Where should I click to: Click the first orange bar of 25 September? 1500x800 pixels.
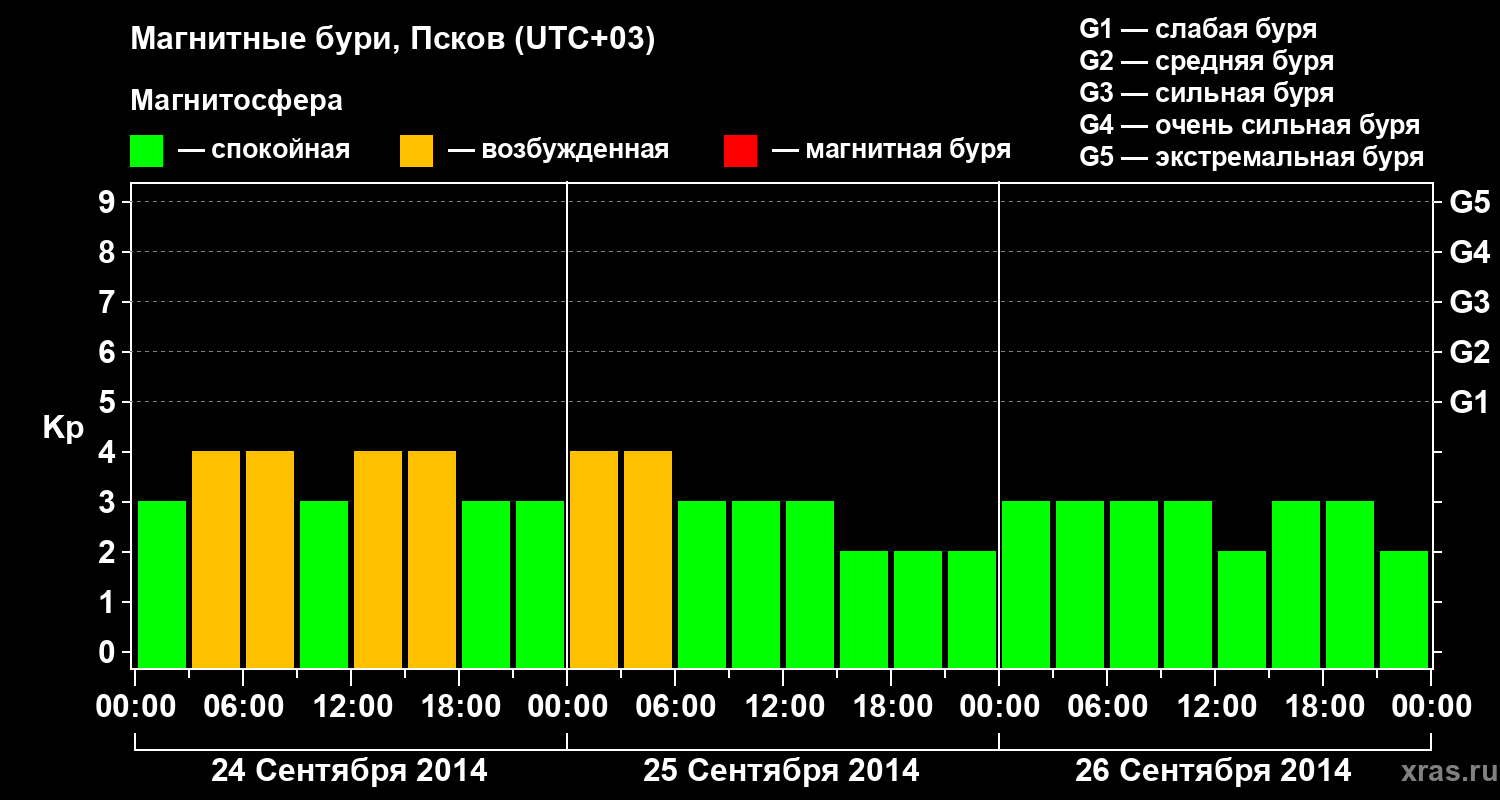click(x=594, y=559)
